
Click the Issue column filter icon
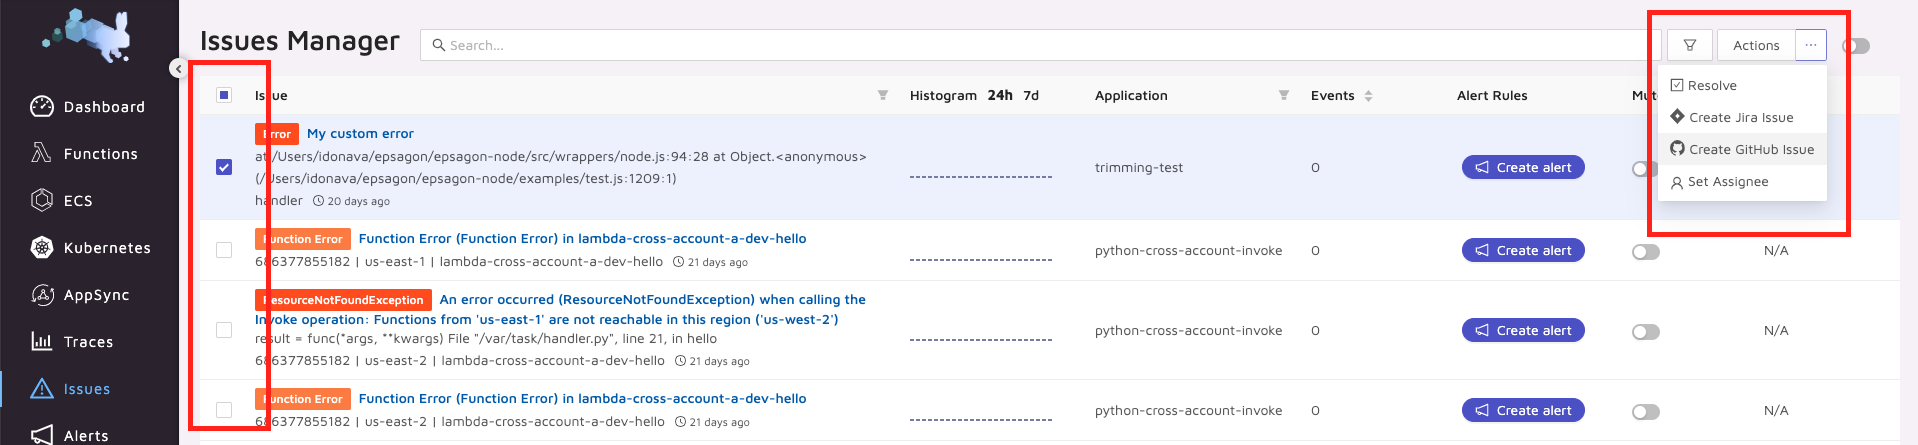pos(883,95)
